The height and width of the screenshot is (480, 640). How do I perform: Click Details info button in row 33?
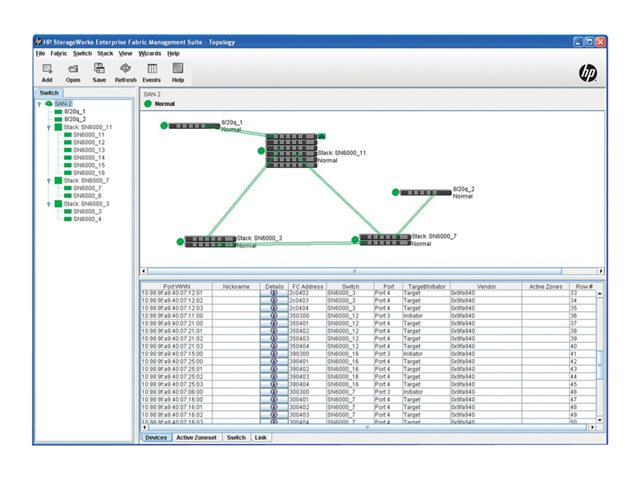274,293
